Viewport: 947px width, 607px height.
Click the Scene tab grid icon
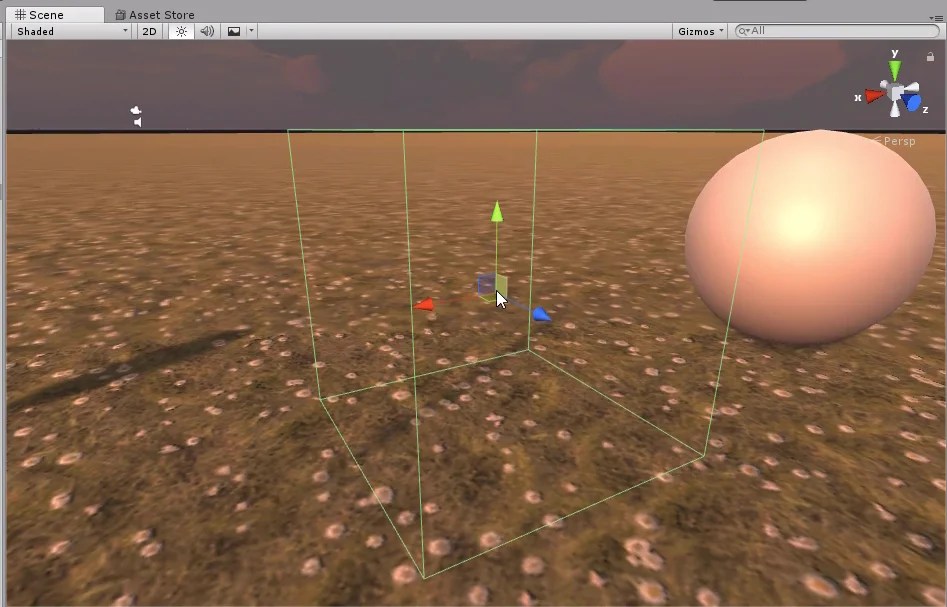(22, 14)
